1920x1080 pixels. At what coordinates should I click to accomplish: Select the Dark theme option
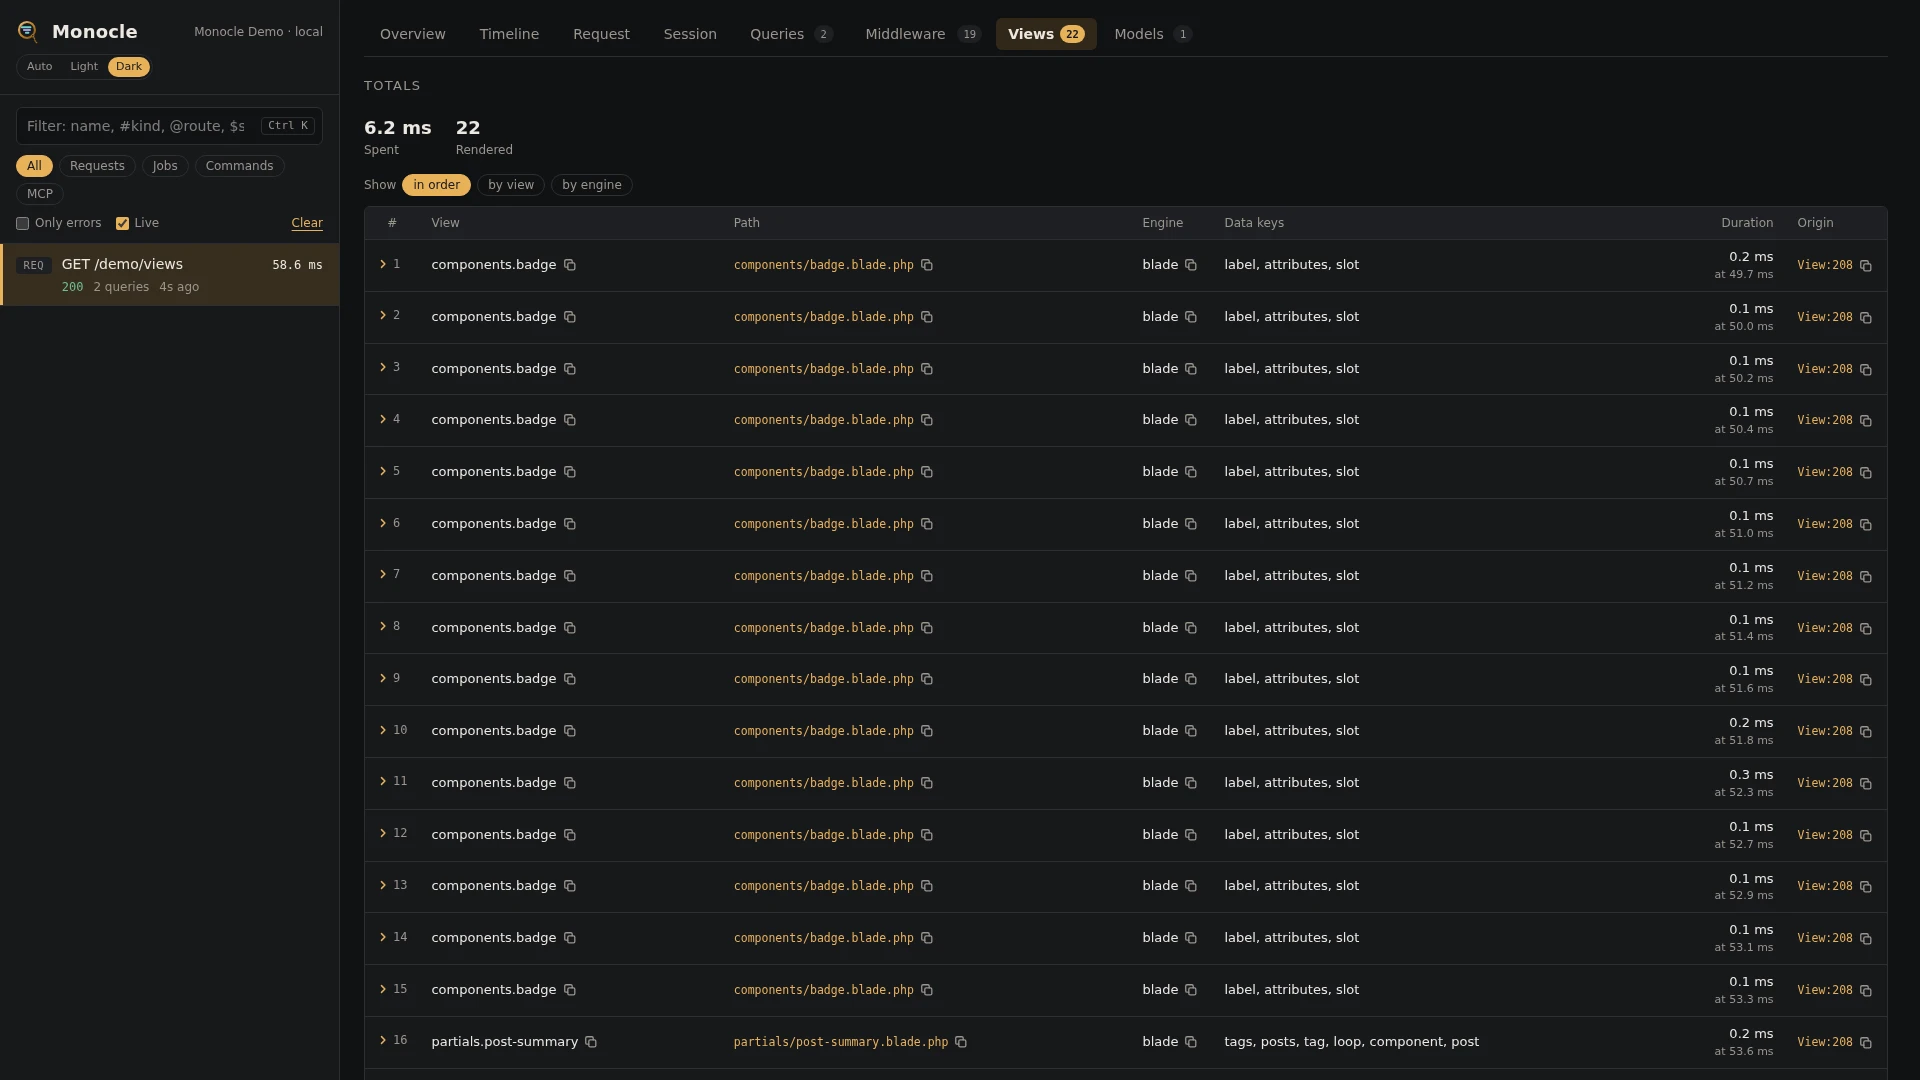point(129,67)
